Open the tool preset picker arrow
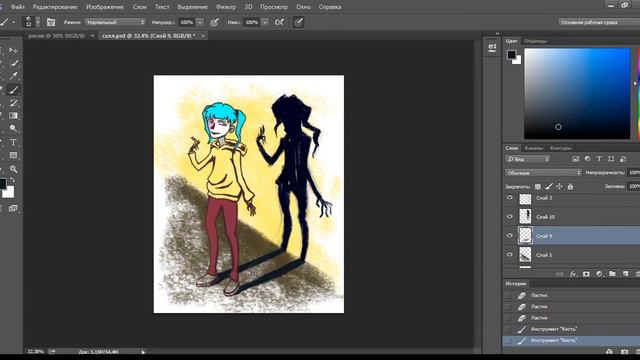This screenshot has height=360, width=640. tap(13, 22)
